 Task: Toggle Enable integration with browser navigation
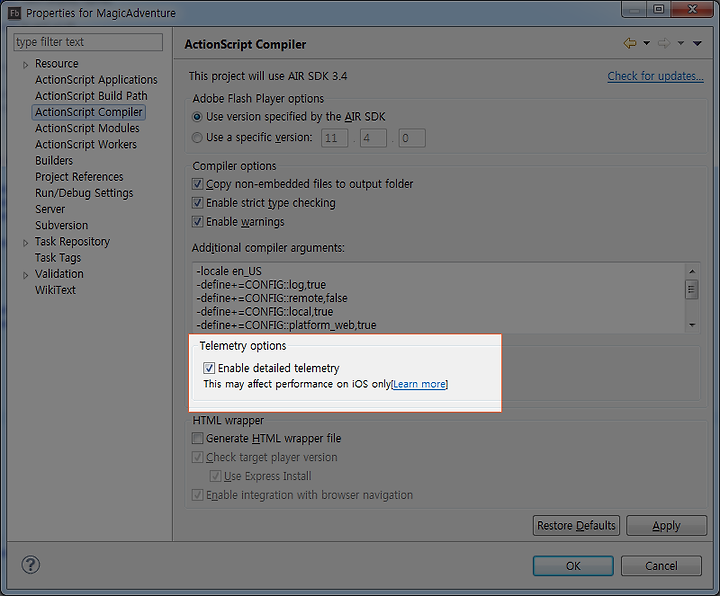[197, 495]
